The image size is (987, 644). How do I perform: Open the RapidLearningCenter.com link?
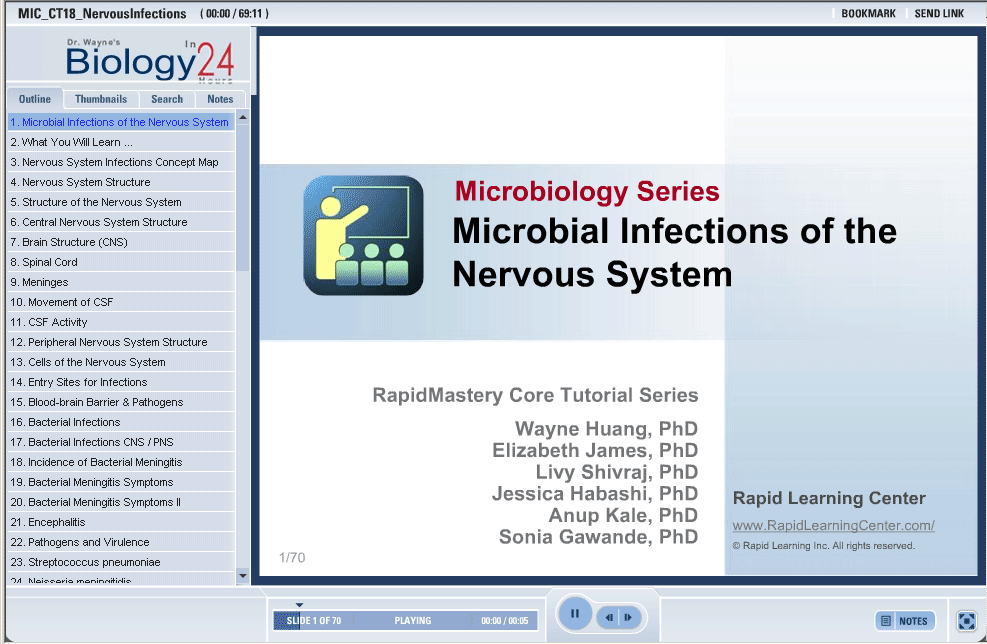833,526
